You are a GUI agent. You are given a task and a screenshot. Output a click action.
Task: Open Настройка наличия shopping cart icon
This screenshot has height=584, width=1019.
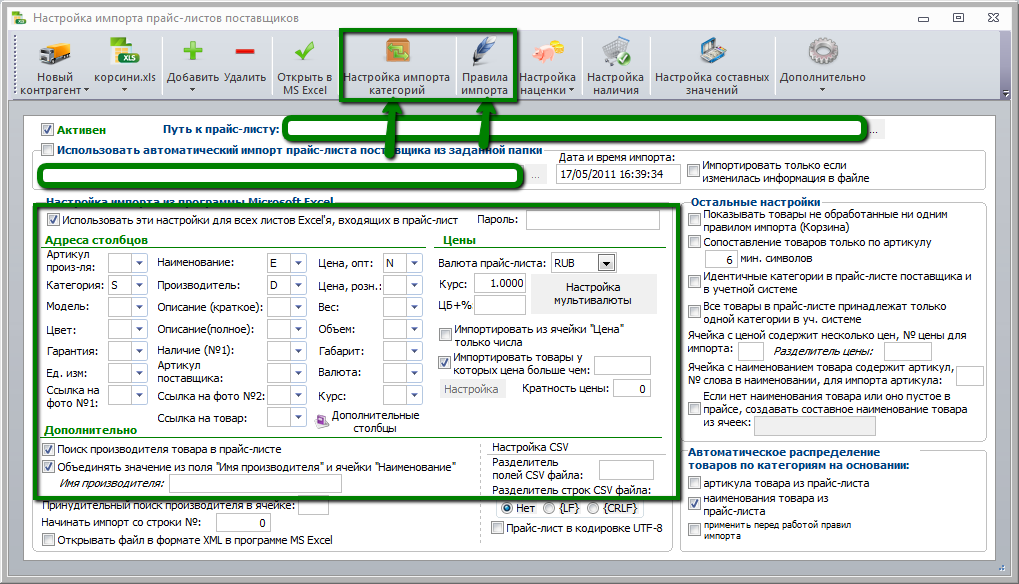click(x=615, y=52)
